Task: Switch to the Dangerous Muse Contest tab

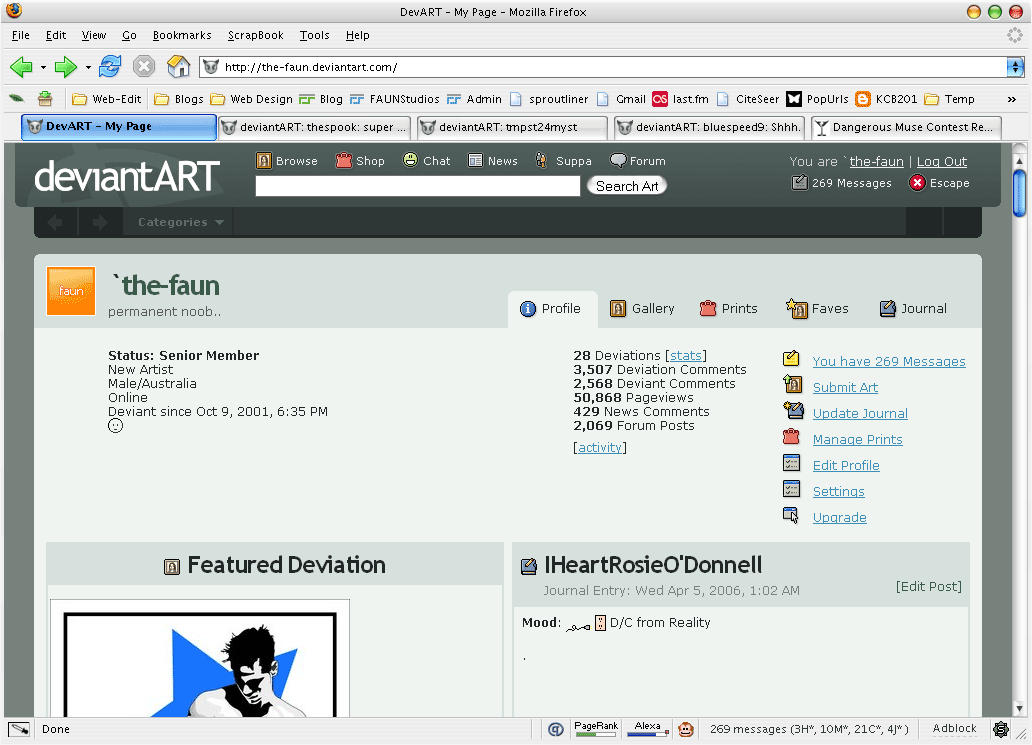Action: coord(906,127)
